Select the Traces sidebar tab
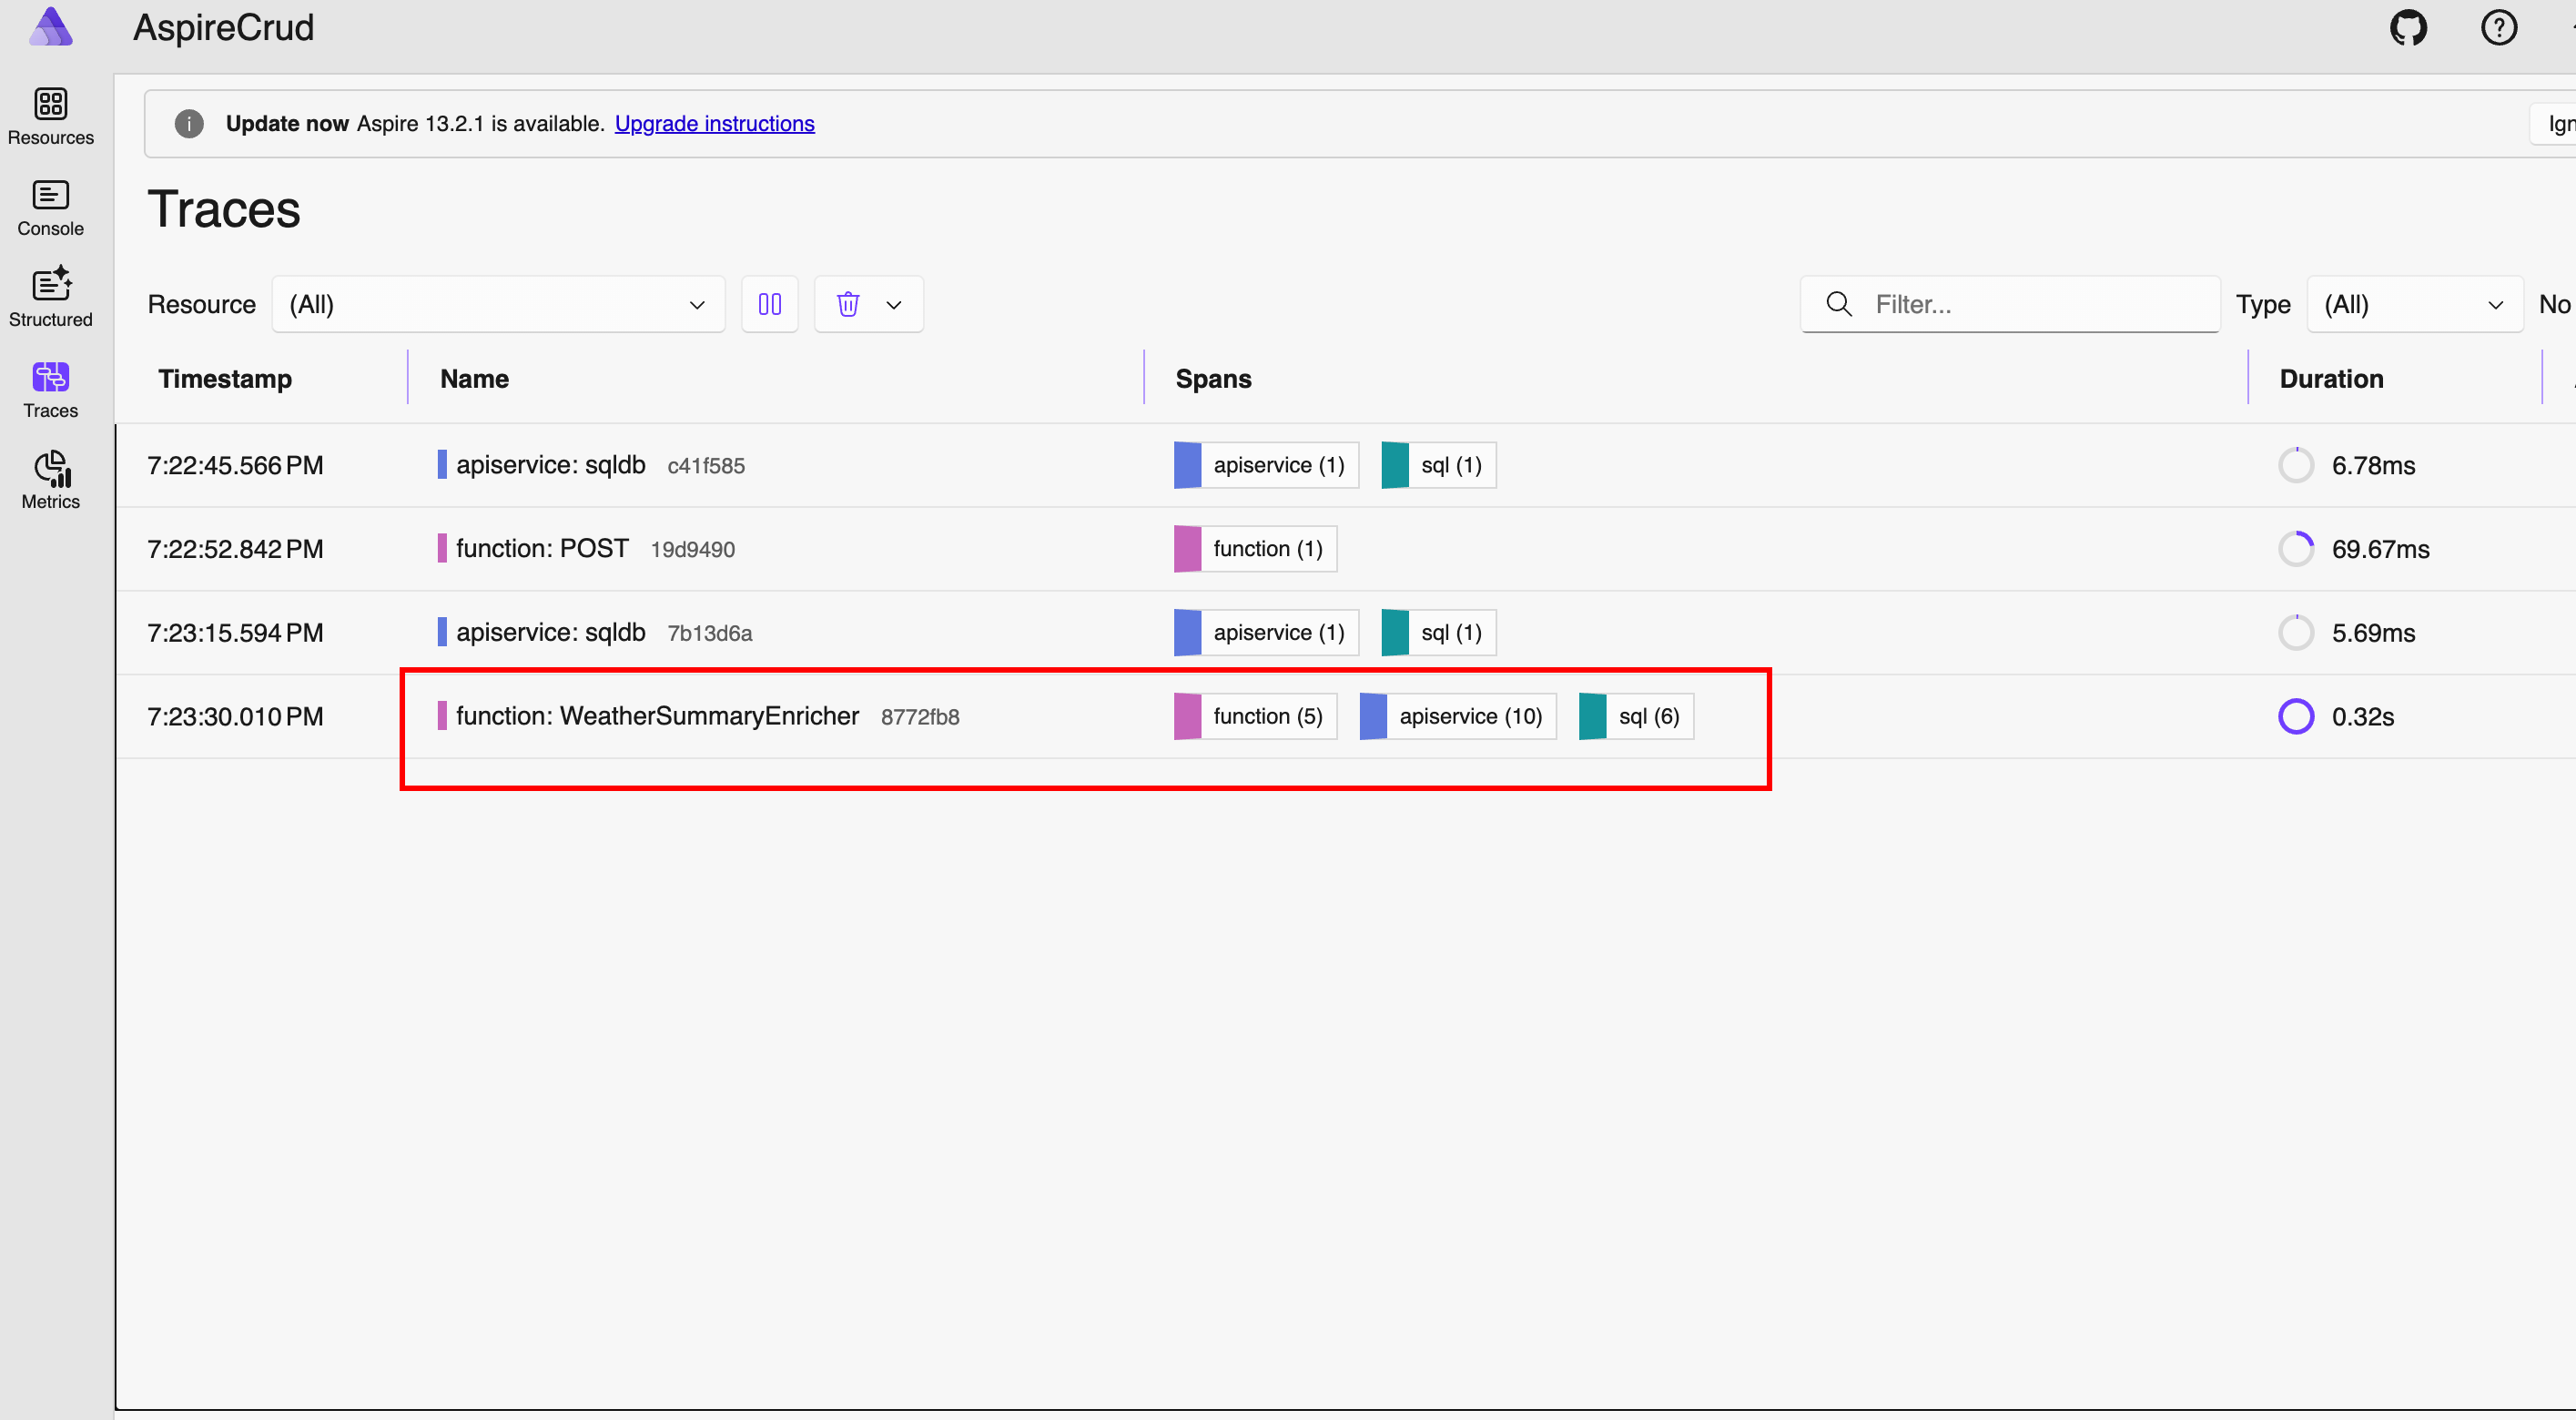Viewport: 2576px width, 1420px height. 50,389
